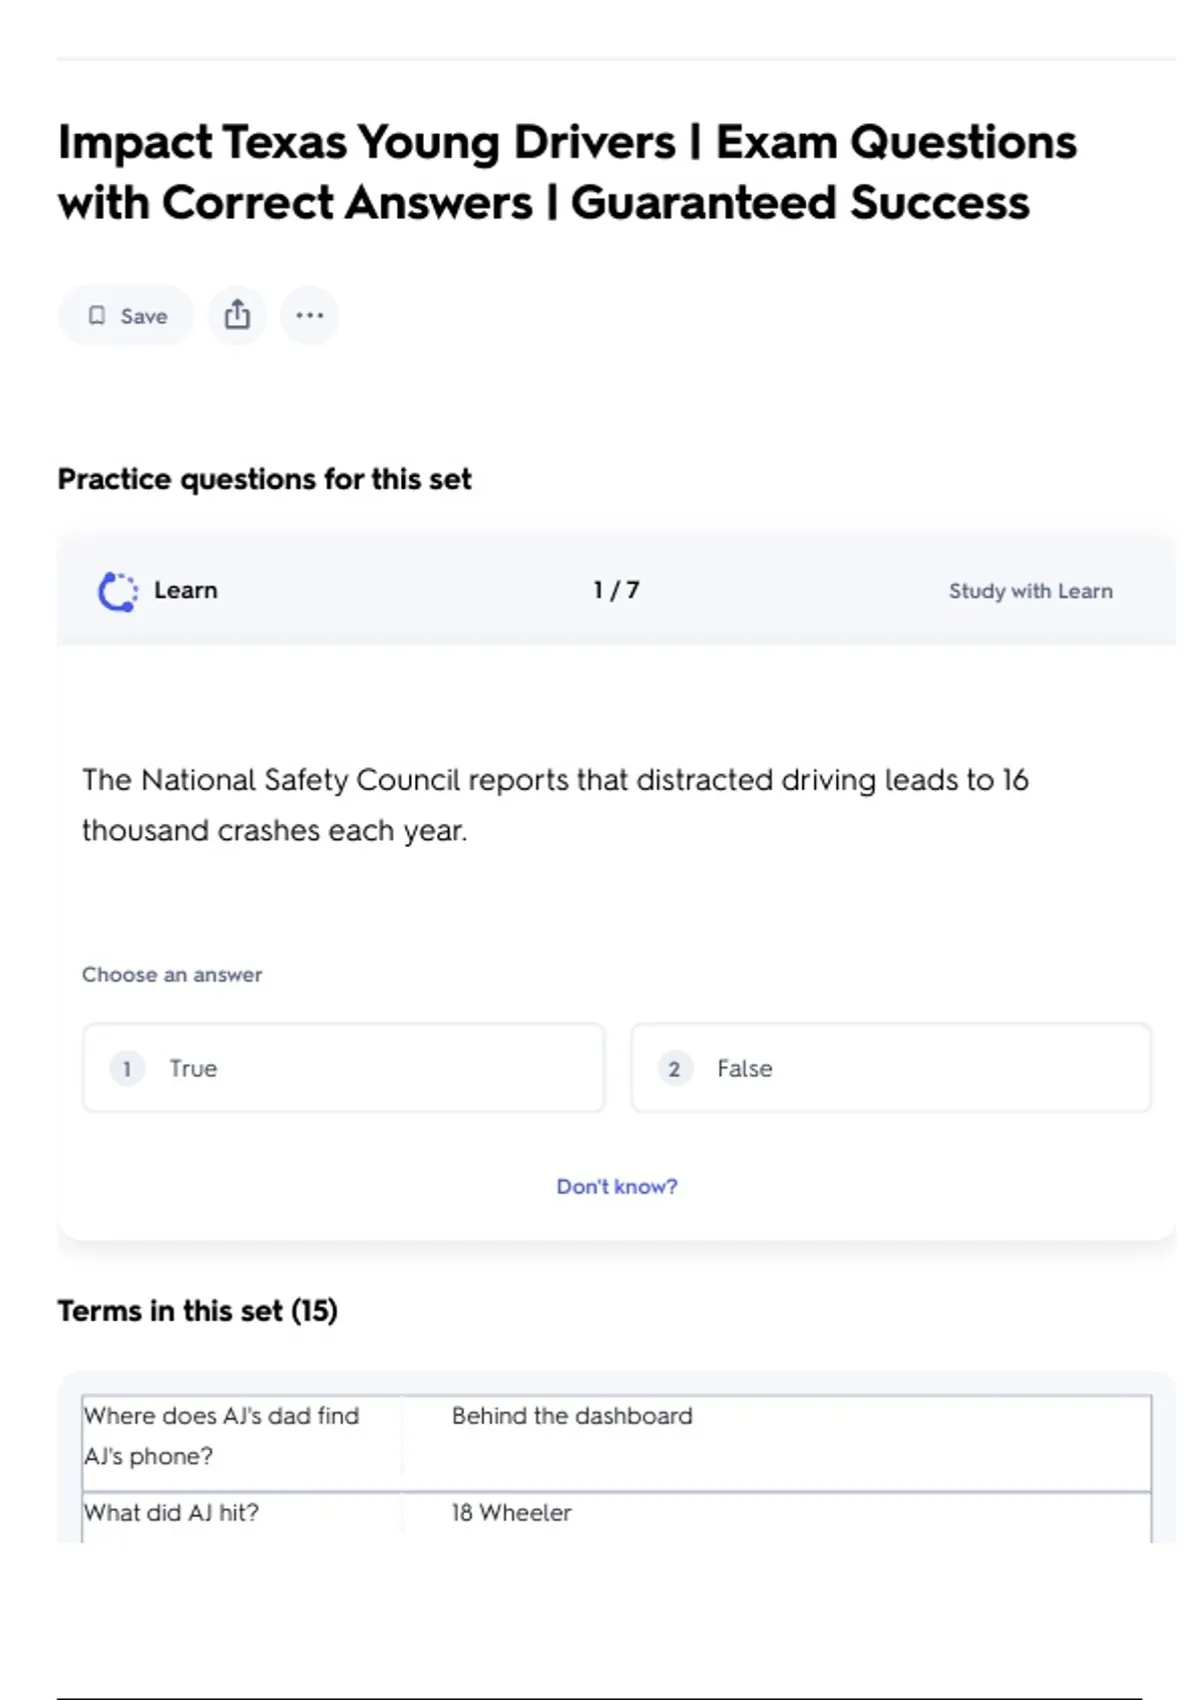This screenshot has width=1200, height=1700.
Task: Click the "Don't know?" link
Action: click(616, 1186)
